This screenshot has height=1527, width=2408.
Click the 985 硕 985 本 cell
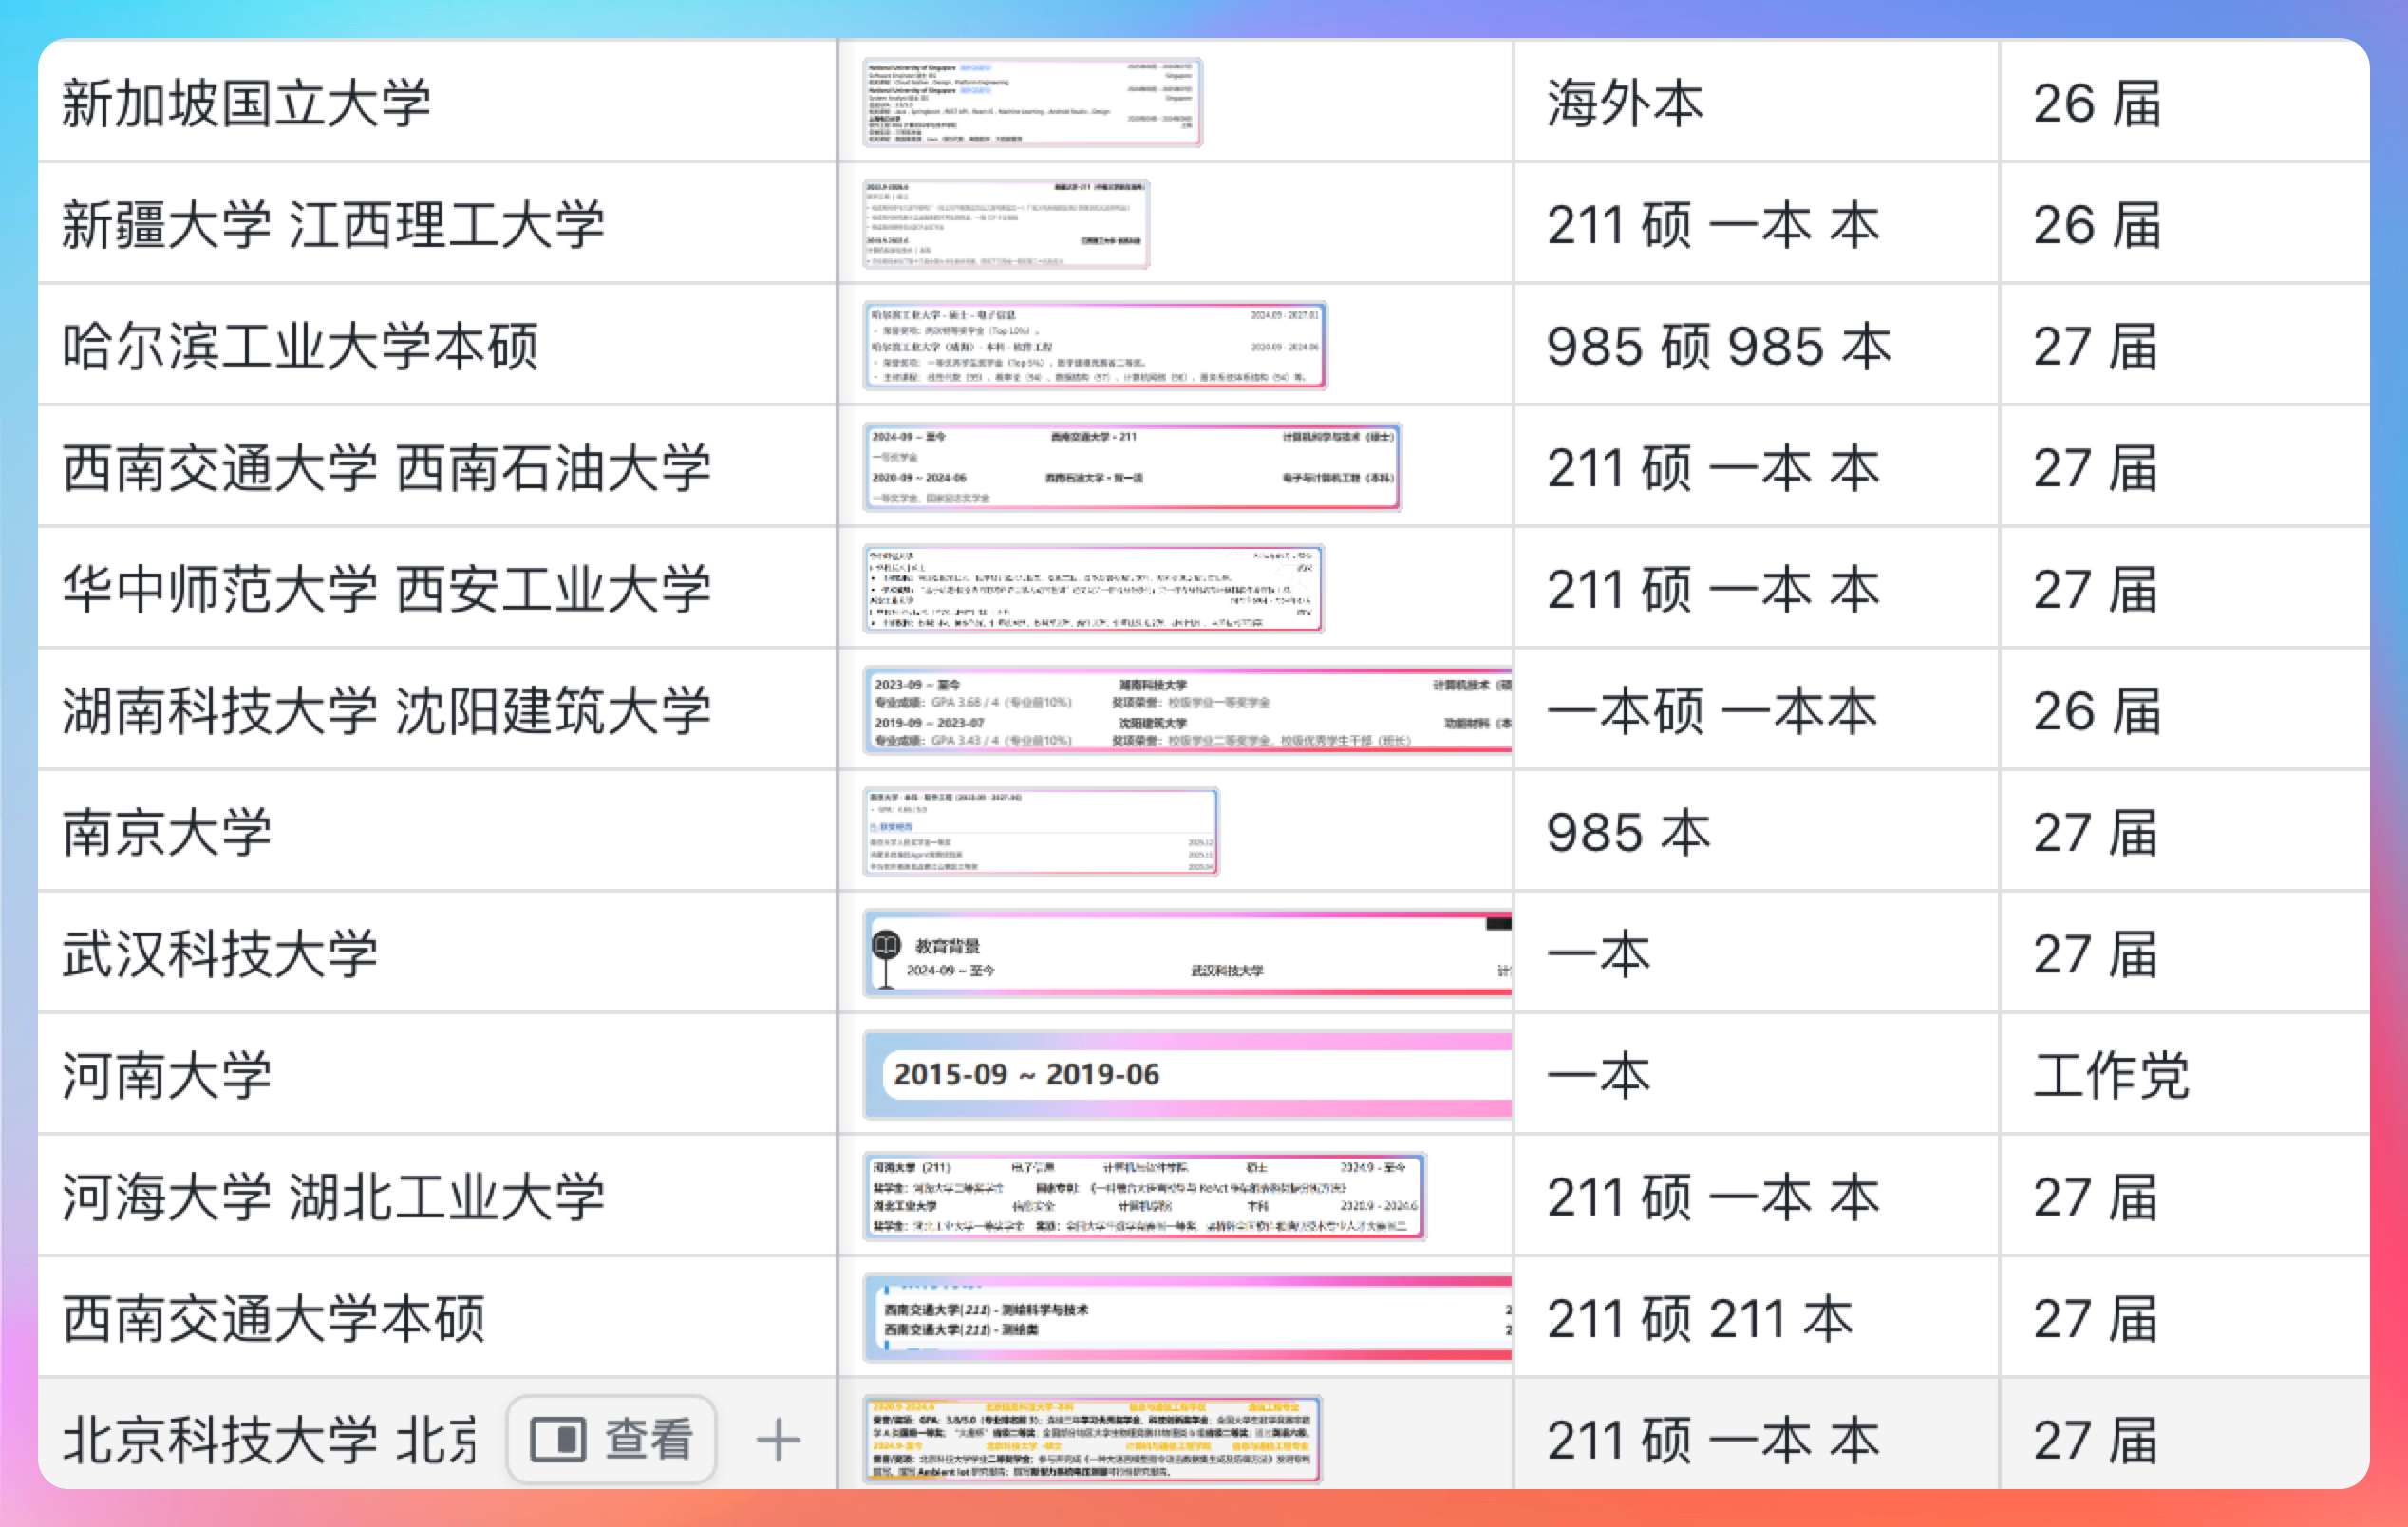coord(1718,346)
